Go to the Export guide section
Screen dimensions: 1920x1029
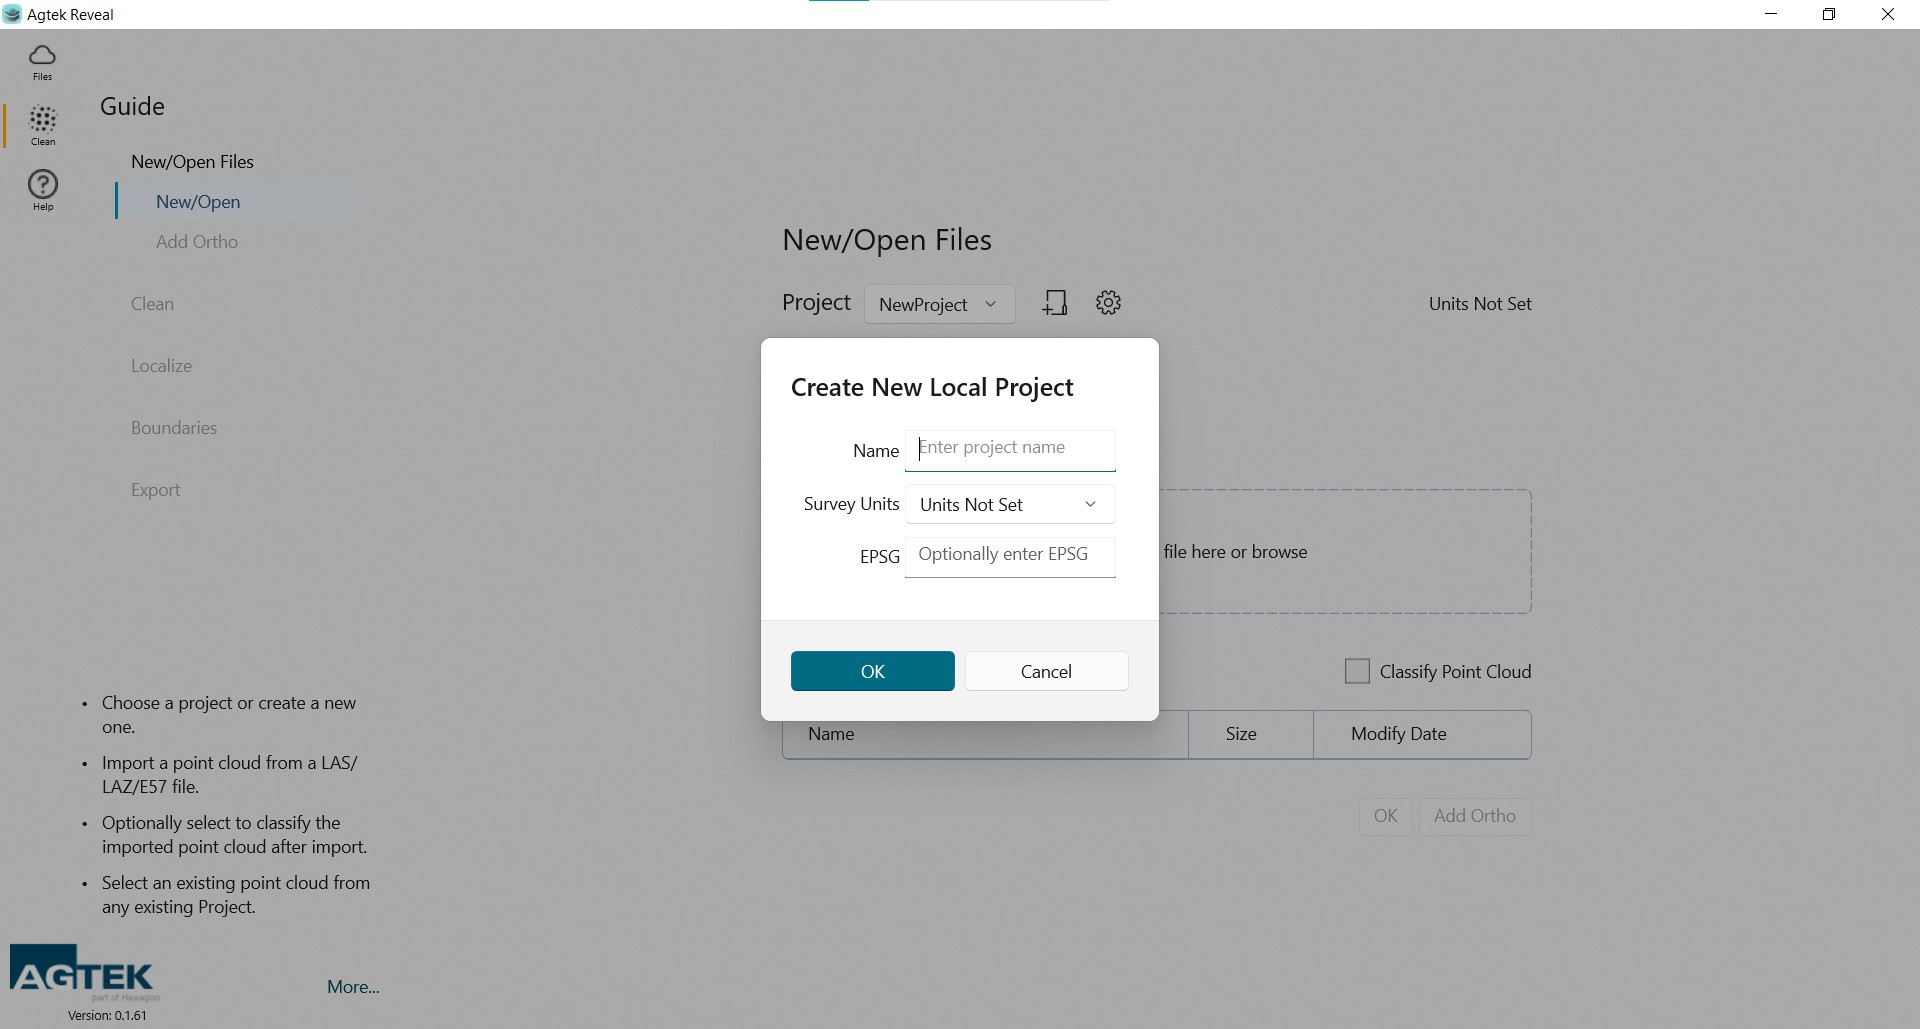156,489
